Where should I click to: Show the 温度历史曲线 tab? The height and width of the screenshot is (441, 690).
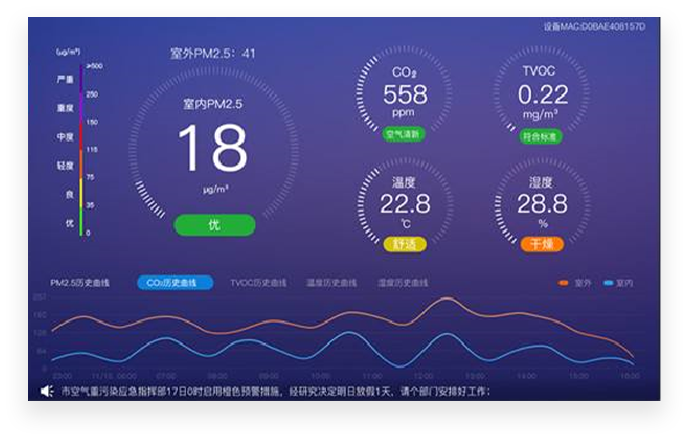pos(330,283)
